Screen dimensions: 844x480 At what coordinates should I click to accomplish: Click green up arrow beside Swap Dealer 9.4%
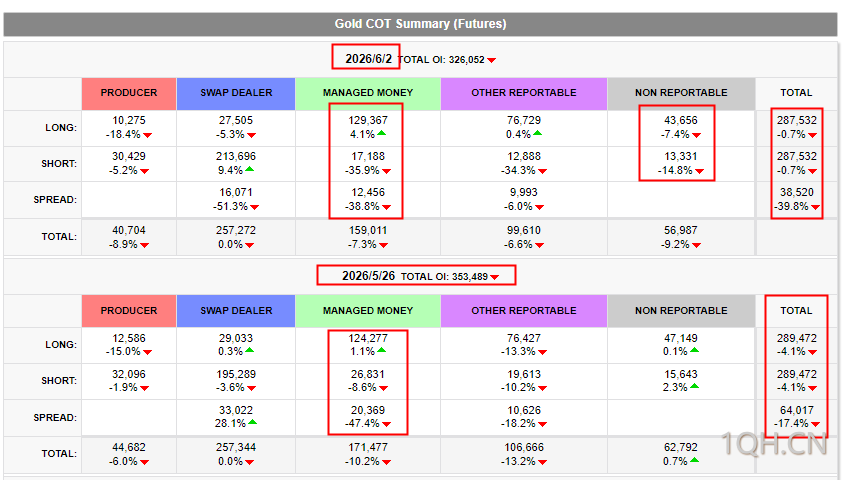pos(250,170)
